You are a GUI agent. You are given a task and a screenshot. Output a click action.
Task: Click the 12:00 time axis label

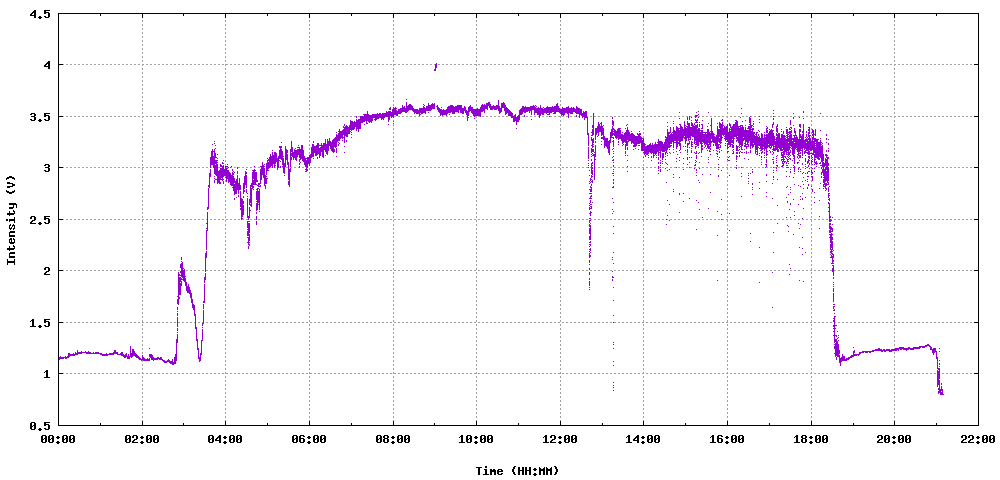pos(560,439)
